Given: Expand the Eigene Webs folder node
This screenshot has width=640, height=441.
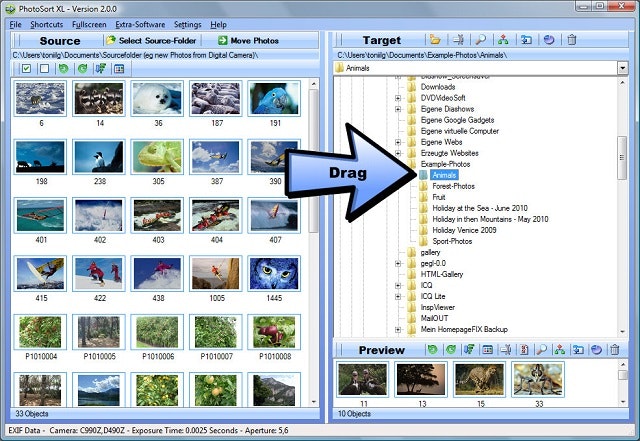Looking at the screenshot, I should (x=398, y=142).
